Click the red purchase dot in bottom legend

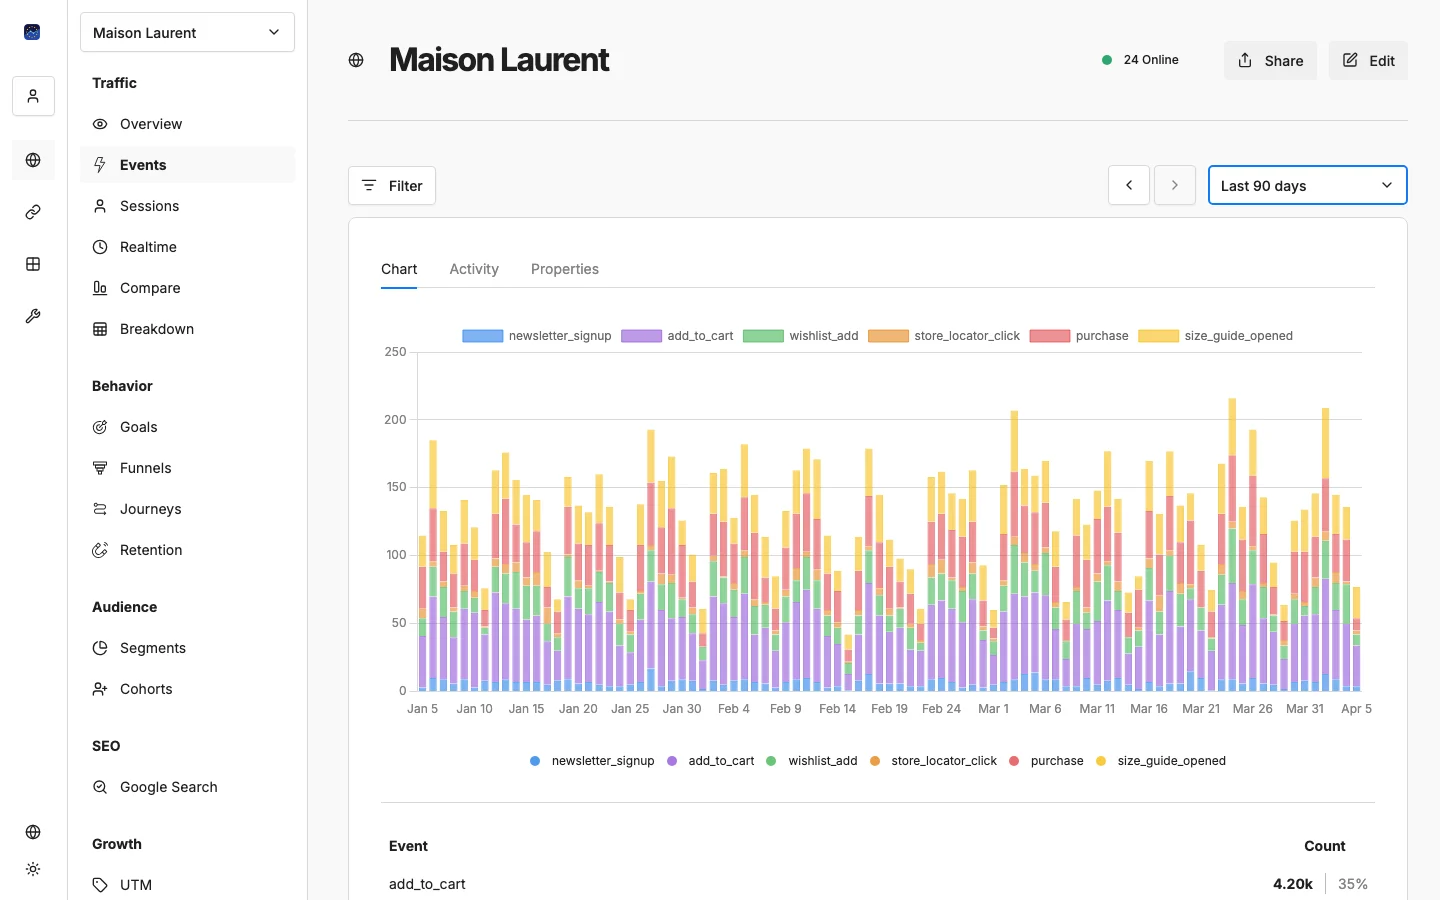point(1014,761)
